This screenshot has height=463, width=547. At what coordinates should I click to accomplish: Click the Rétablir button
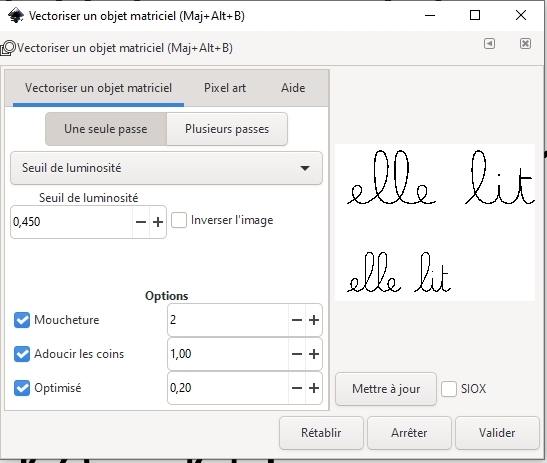coord(321,433)
